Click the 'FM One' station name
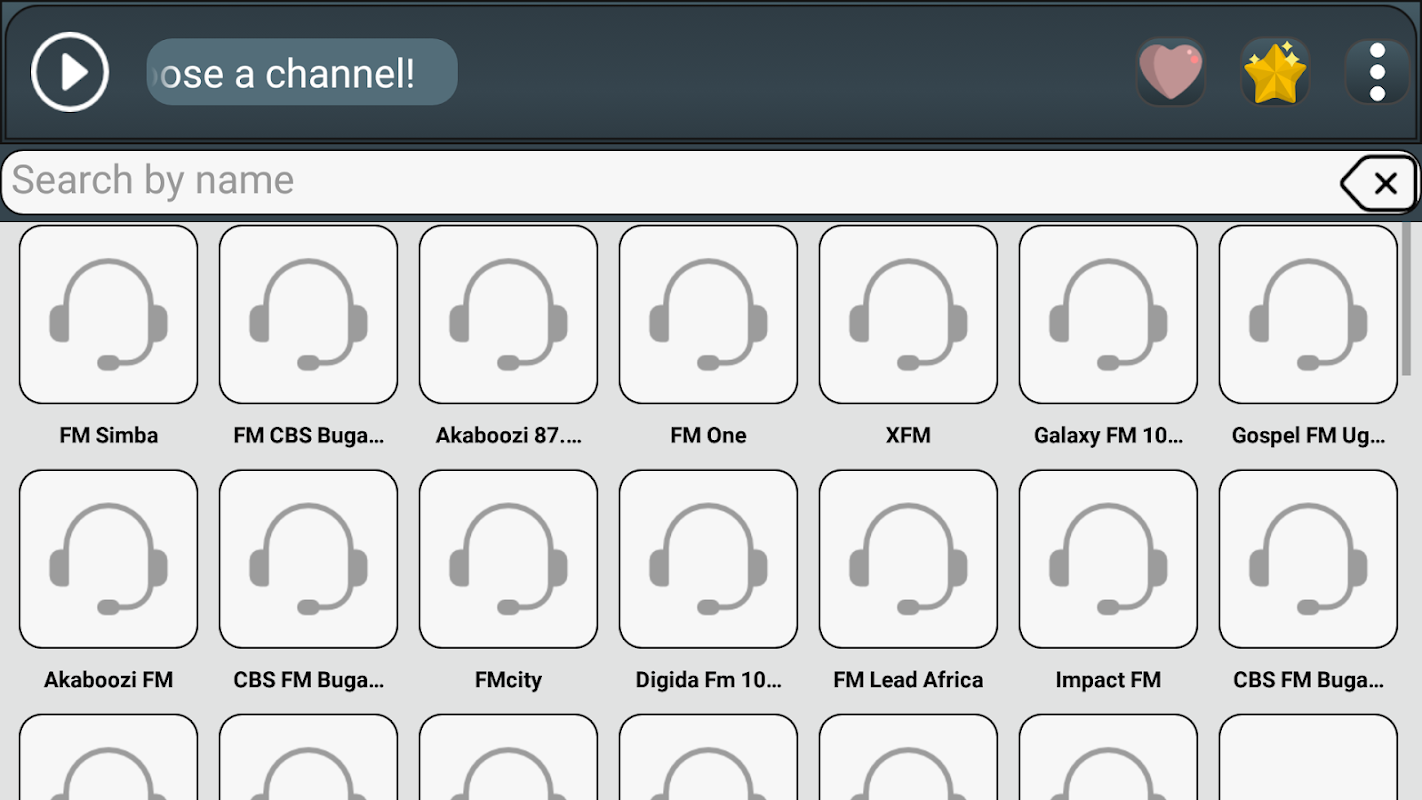Image resolution: width=1422 pixels, height=800 pixels. click(x=709, y=435)
